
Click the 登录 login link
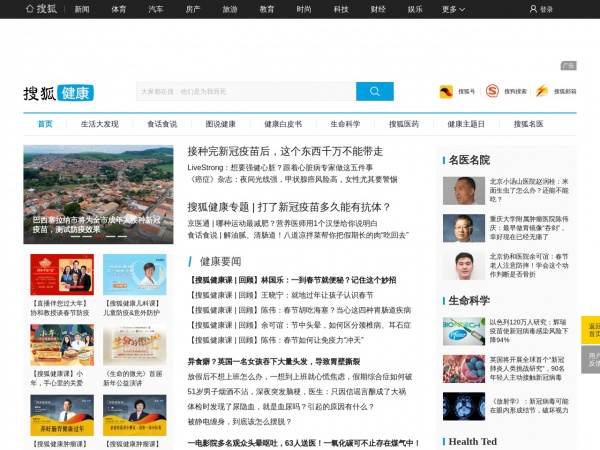pos(546,9)
